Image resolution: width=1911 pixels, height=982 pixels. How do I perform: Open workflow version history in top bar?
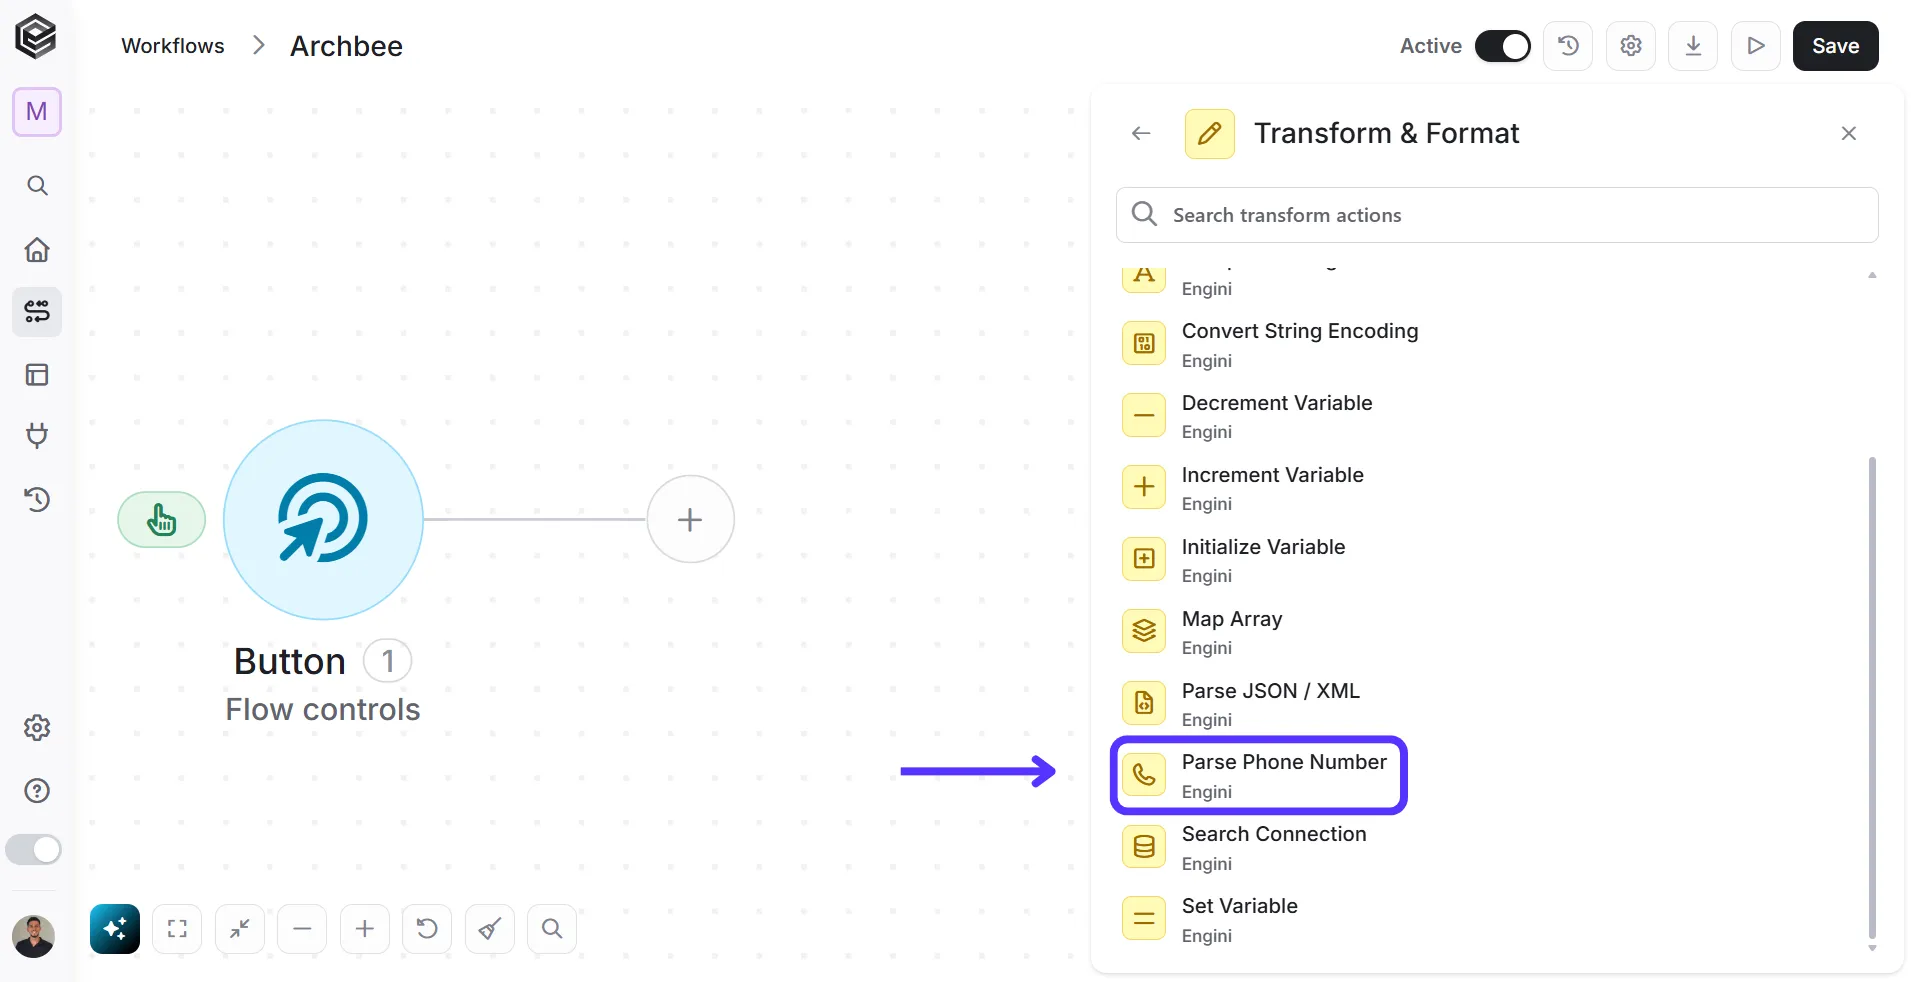click(x=1568, y=46)
